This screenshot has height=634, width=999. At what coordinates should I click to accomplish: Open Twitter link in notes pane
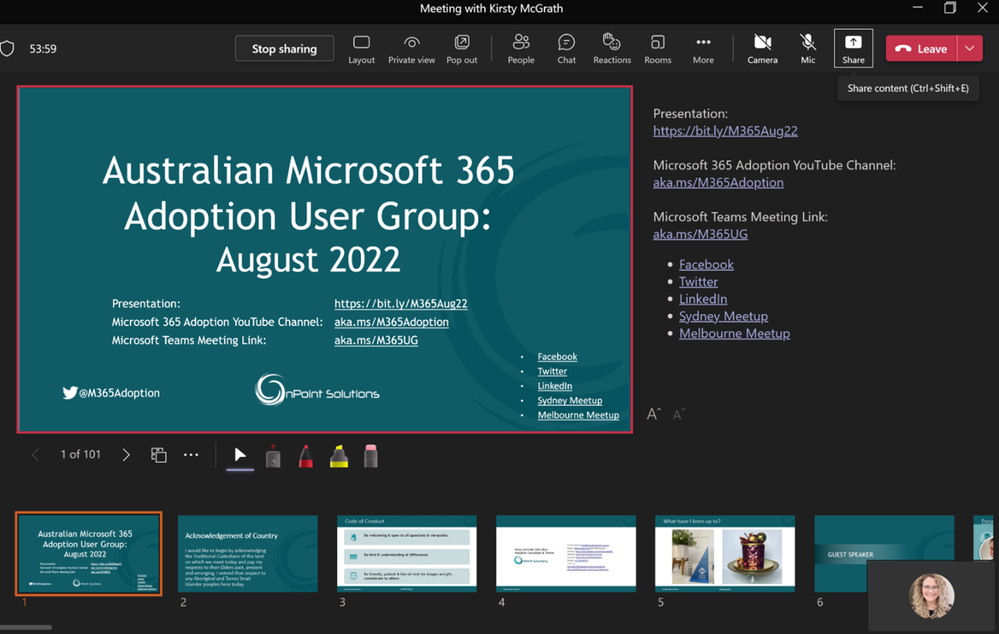click(698, 282)
